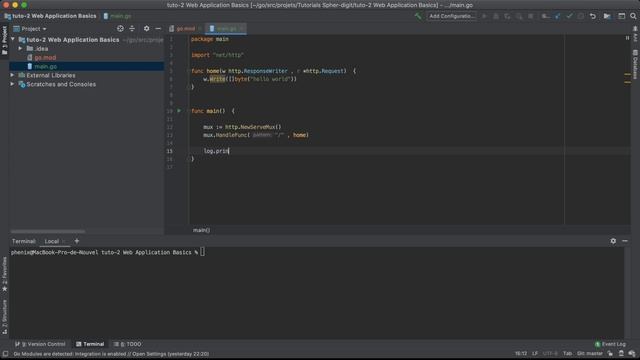Click Go Modules detected status message
Viewport: 640px width, 360px height.
[x=111, y=354]
